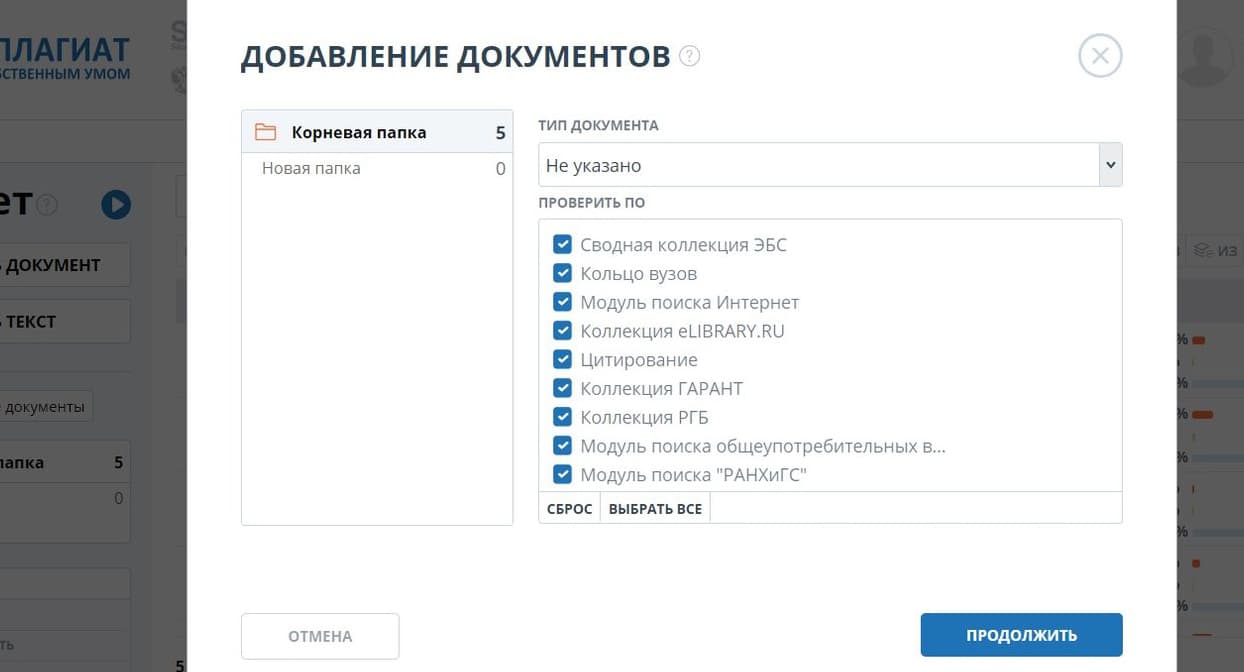Click the blue play icon in the background page
The height and width of the screenshot is (672, 1244).
point(116,205)
